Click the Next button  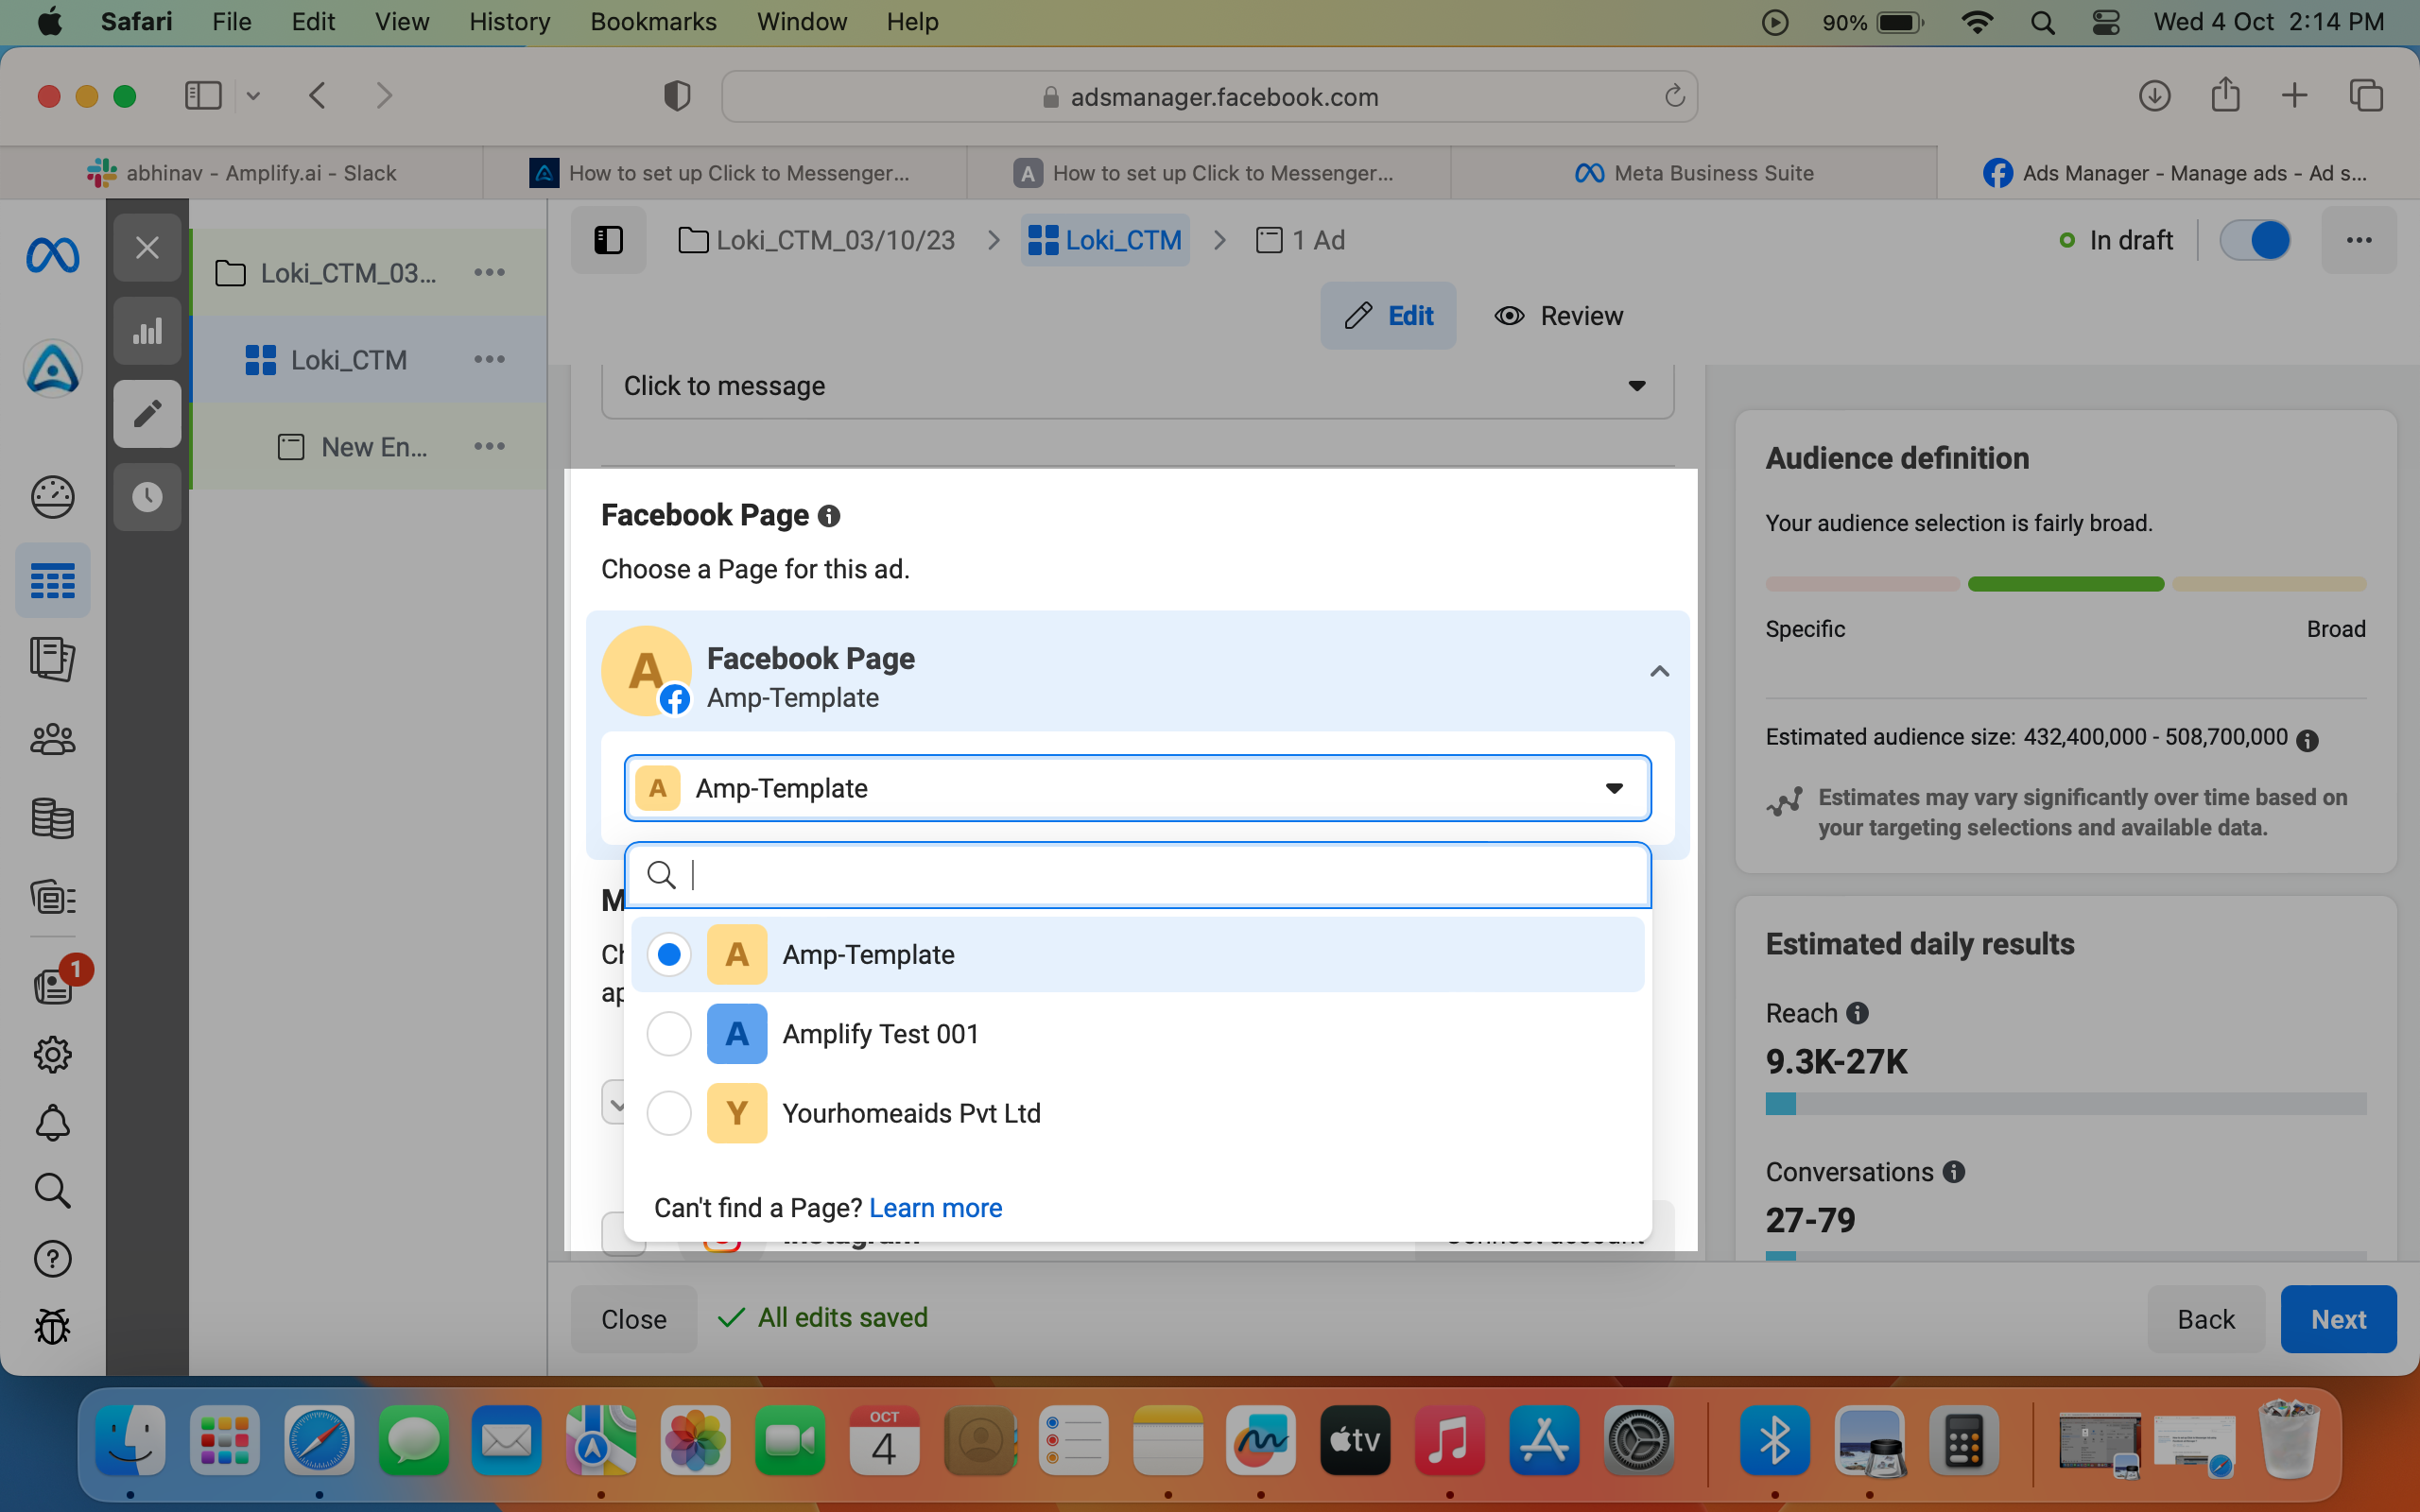(2338, 1319)
